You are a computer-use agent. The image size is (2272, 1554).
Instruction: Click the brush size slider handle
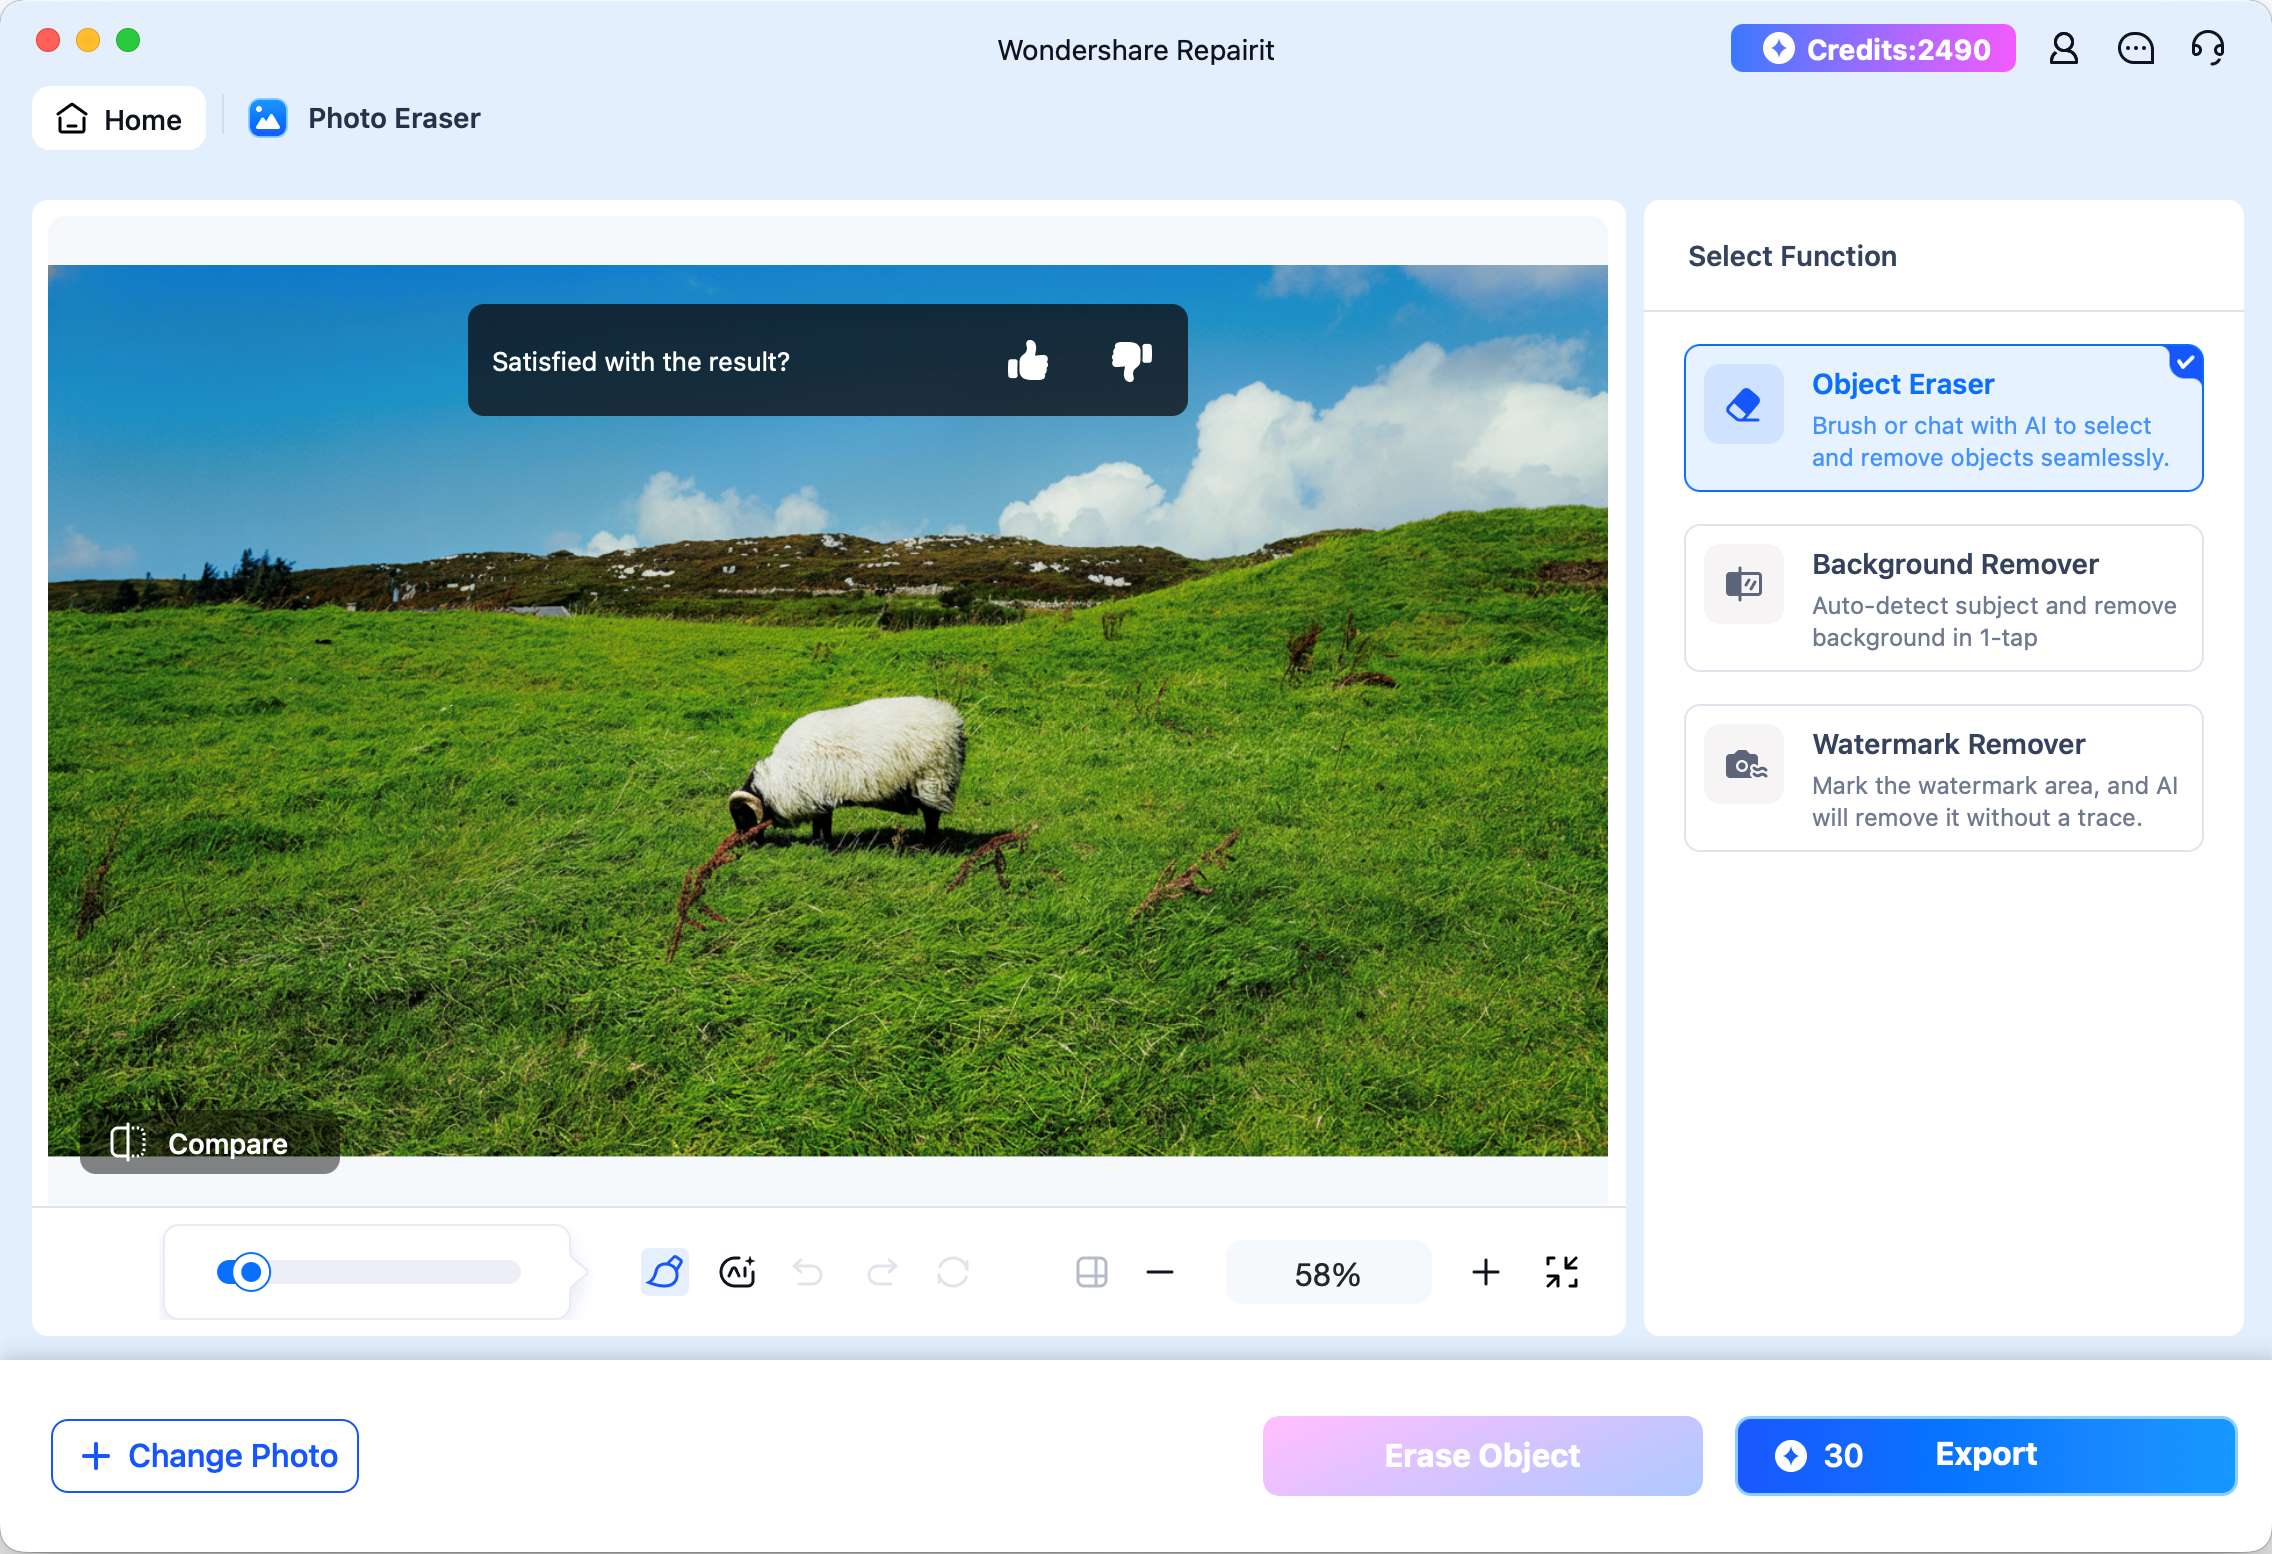[252, 1272]
